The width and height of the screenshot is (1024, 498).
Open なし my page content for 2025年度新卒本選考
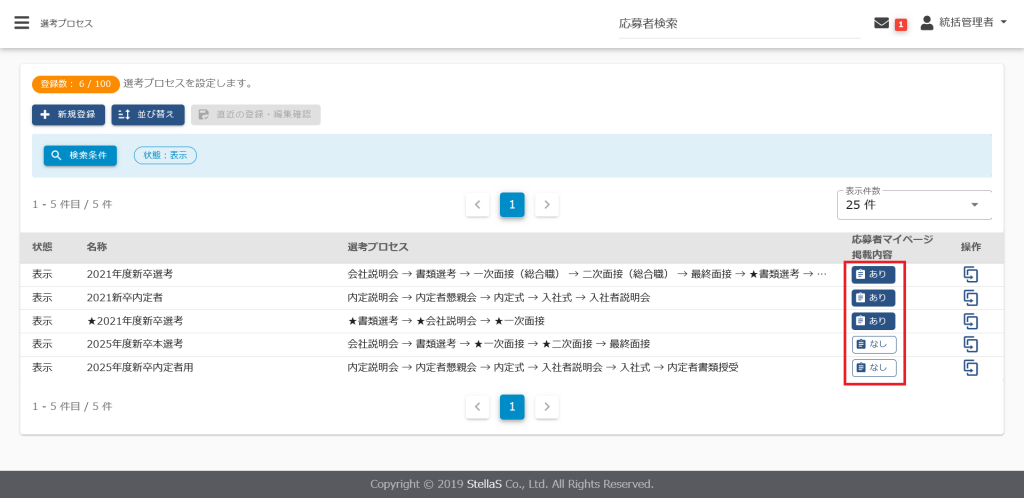[873, 344]
